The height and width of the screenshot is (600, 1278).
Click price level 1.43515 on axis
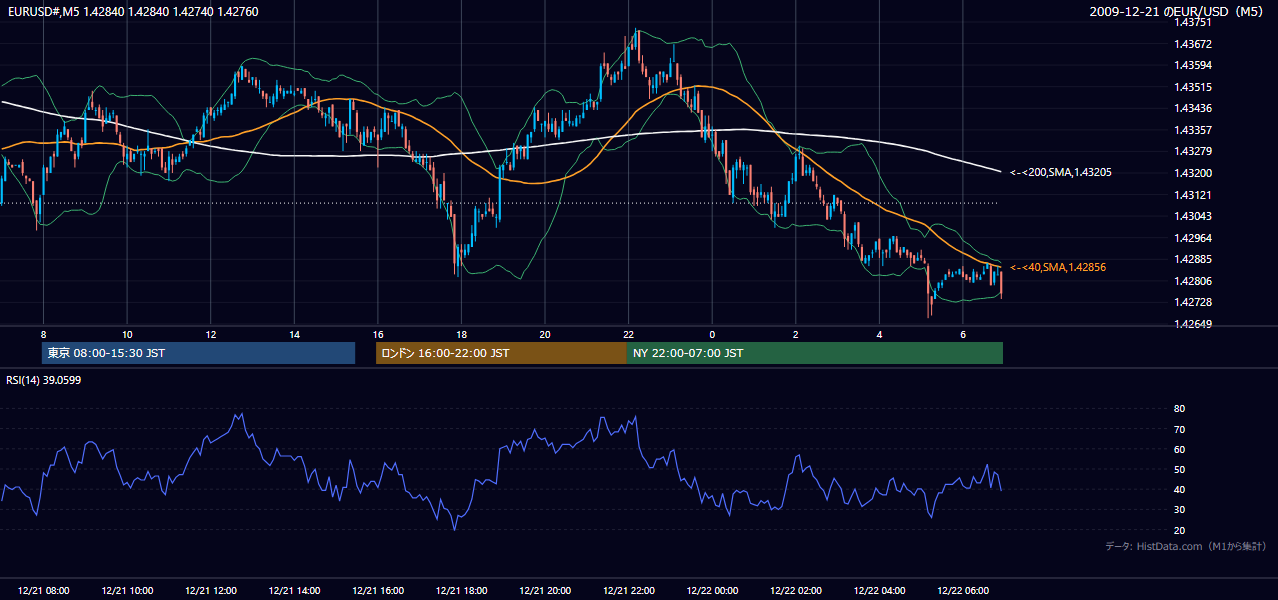click(x=1193, y=87)
